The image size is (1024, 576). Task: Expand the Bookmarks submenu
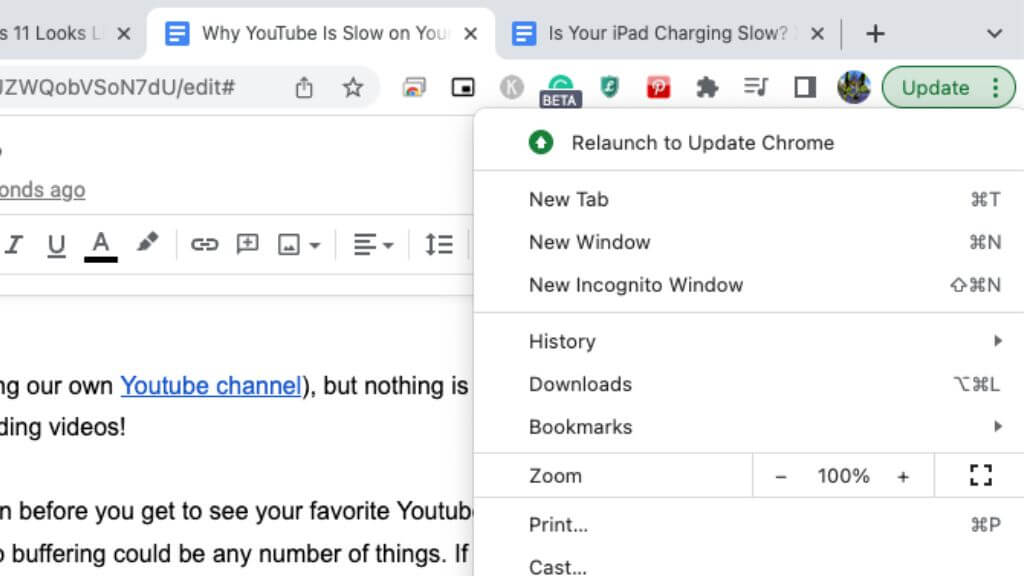748,427
